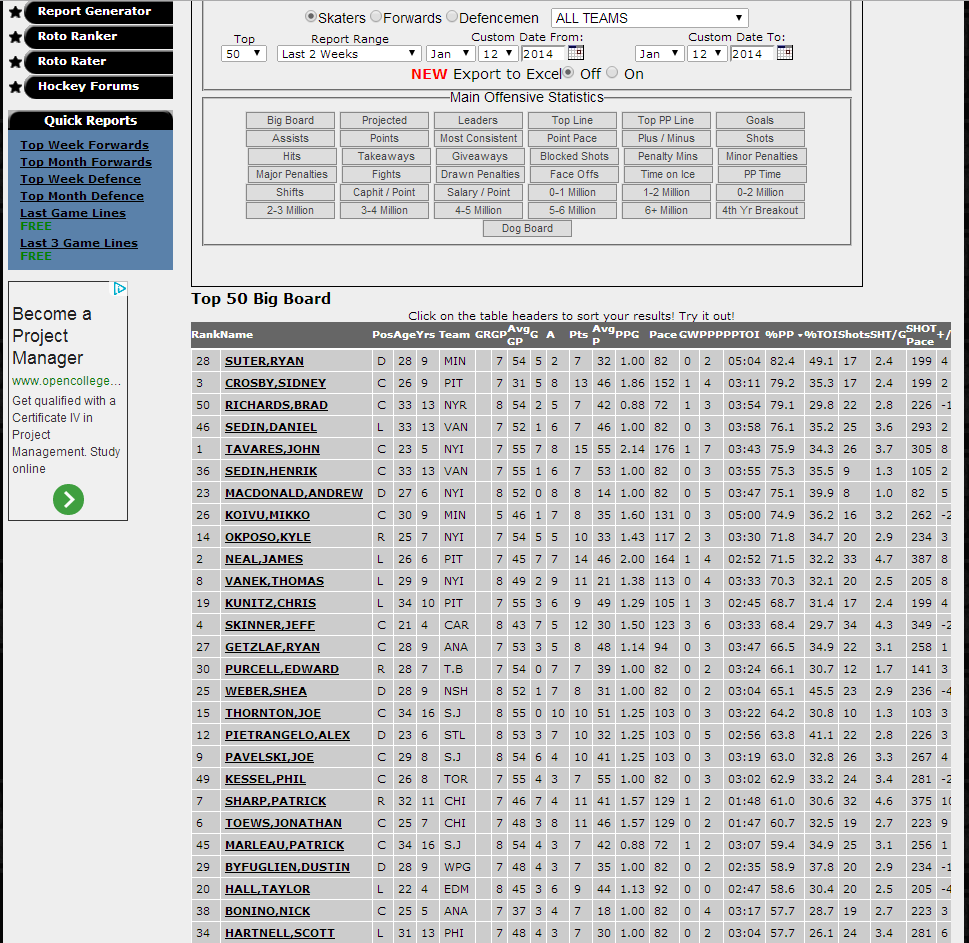
Task: Click the Top PP Line button
Action: tap(666, 120)
